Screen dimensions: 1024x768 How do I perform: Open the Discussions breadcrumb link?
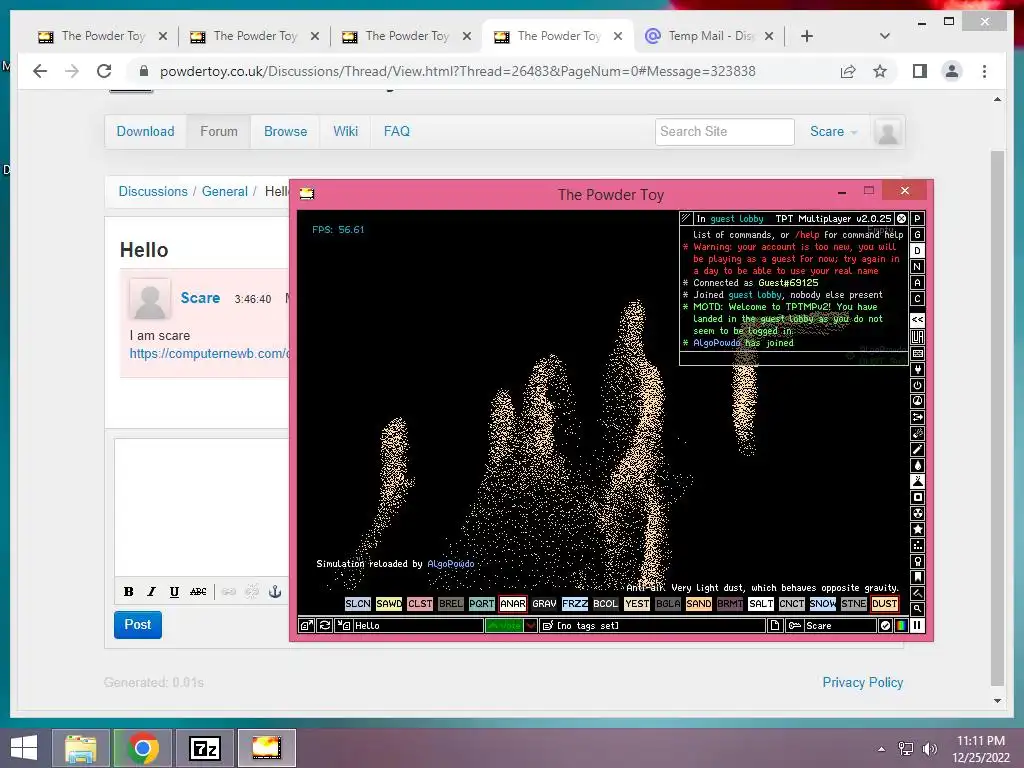pos(153,191)
